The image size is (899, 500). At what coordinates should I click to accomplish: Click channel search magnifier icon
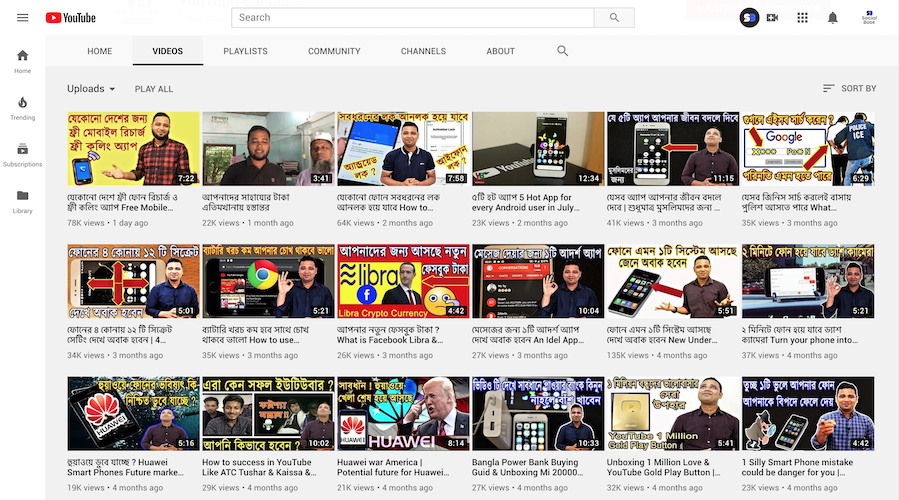click(562, 51)
